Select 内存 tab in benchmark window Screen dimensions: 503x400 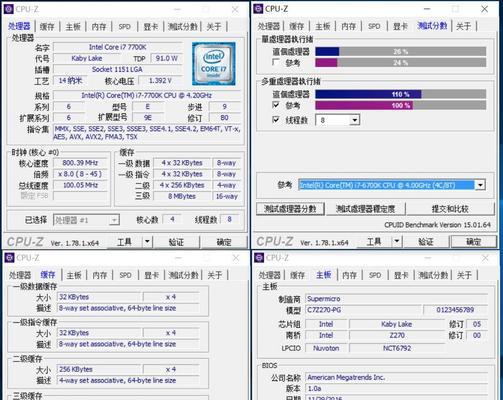[348, 26]
